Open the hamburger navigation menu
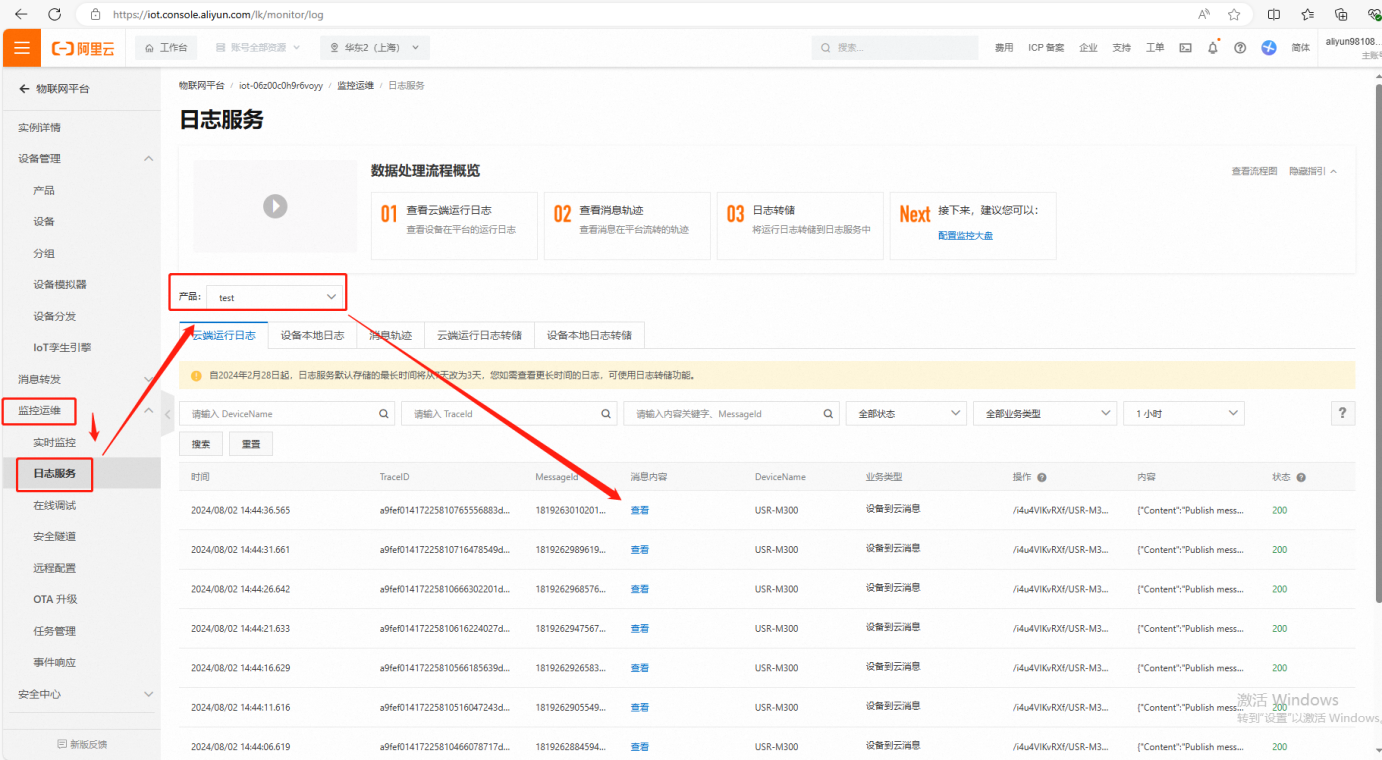Image resolution: width=1382 pixels, height=760 pixels. [x=21, y=48]
